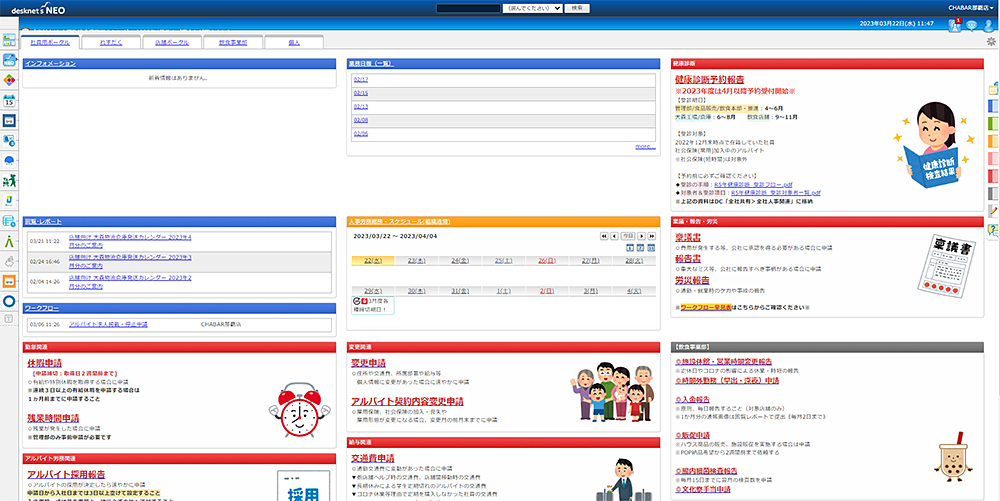The height and width of the screenshot is (501, 1000).
Task: Click the 検索 search button
Action: [x=577, y=8]
